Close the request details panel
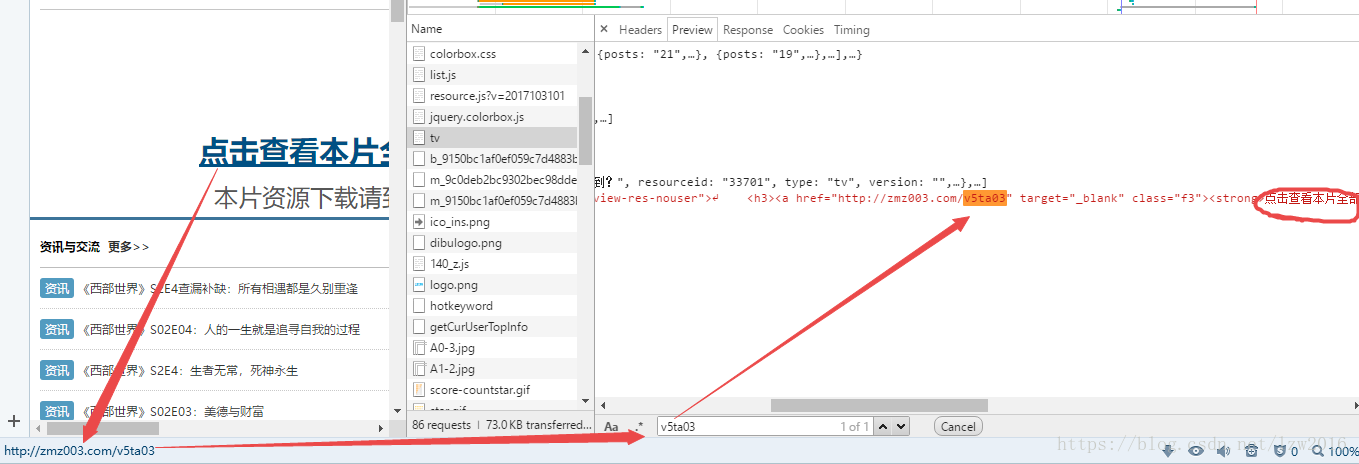The image size is (1359, 464). 604,30
